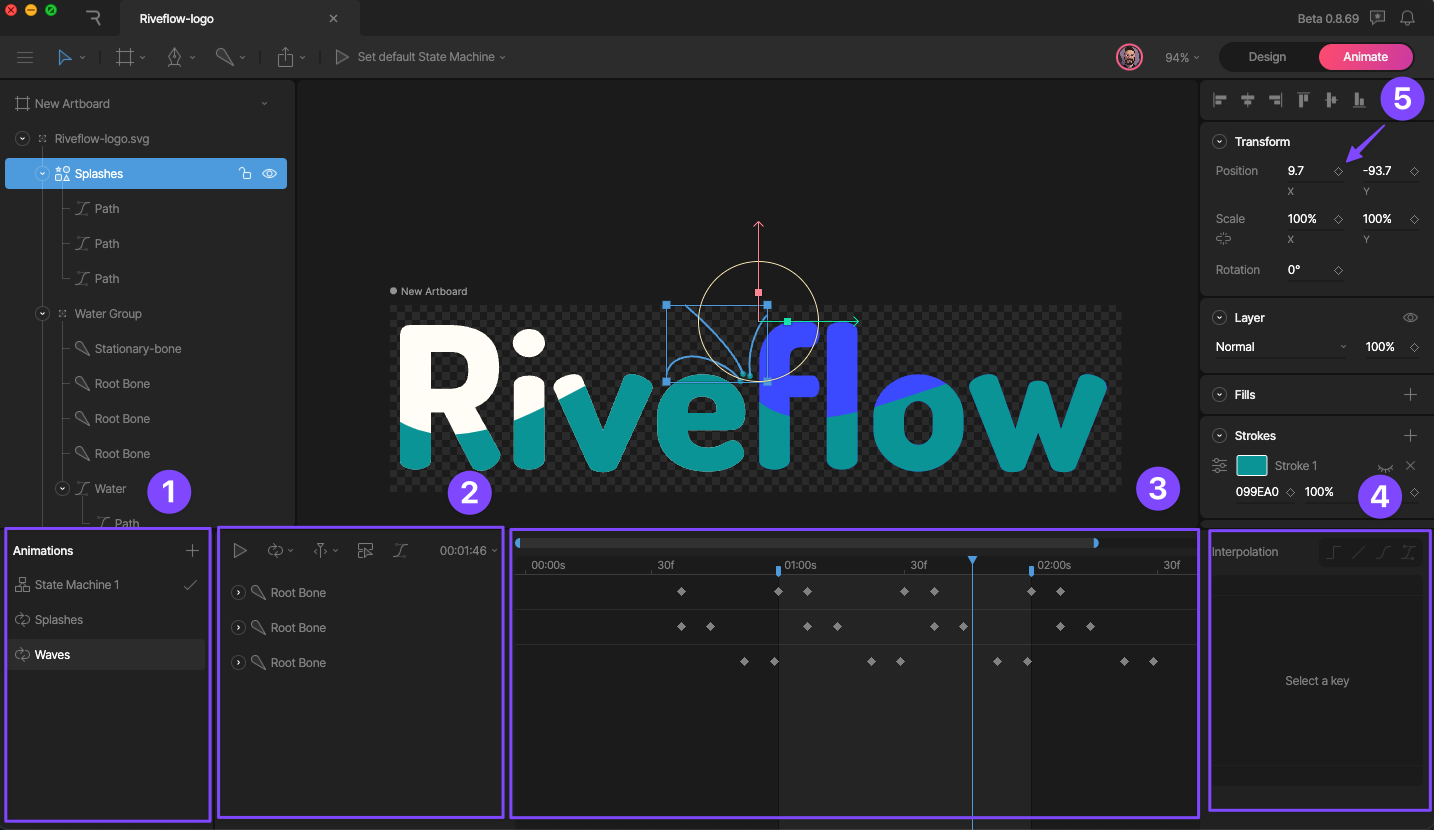
Task: Align selection to left edges
Action: tap(1219, 100)
